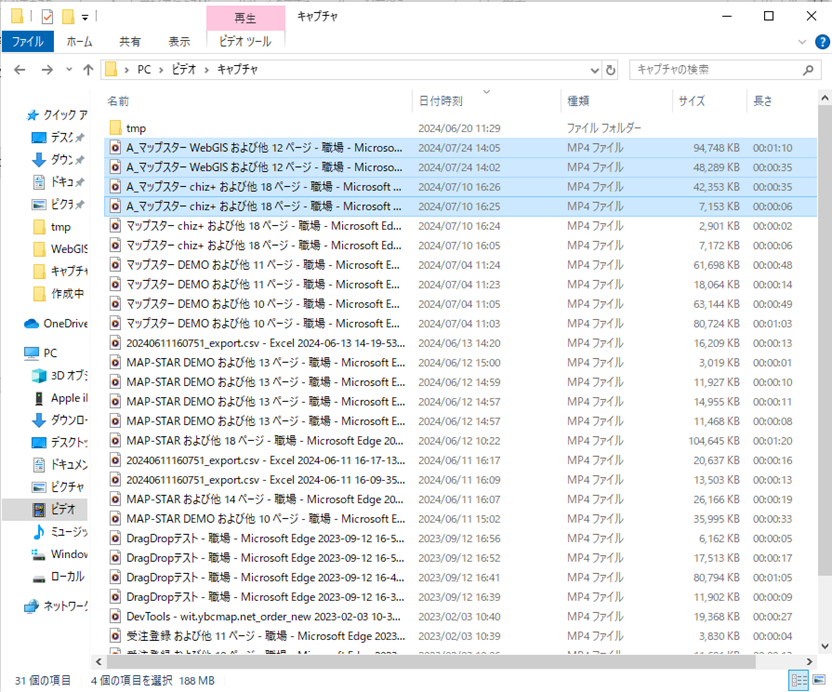Select the マップスター DEMO file sized 80,724 KB

pyautogui.click(x=461, y=323)
